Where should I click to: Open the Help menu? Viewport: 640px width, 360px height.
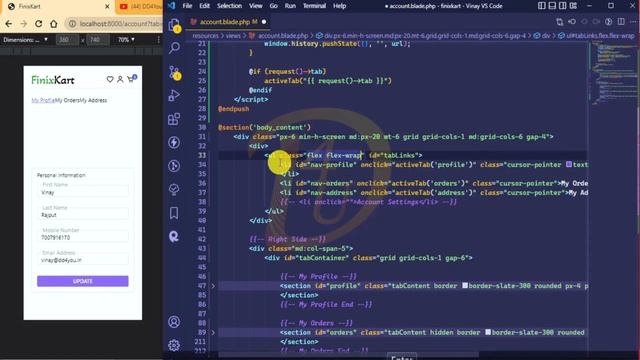tap(339, 6)
